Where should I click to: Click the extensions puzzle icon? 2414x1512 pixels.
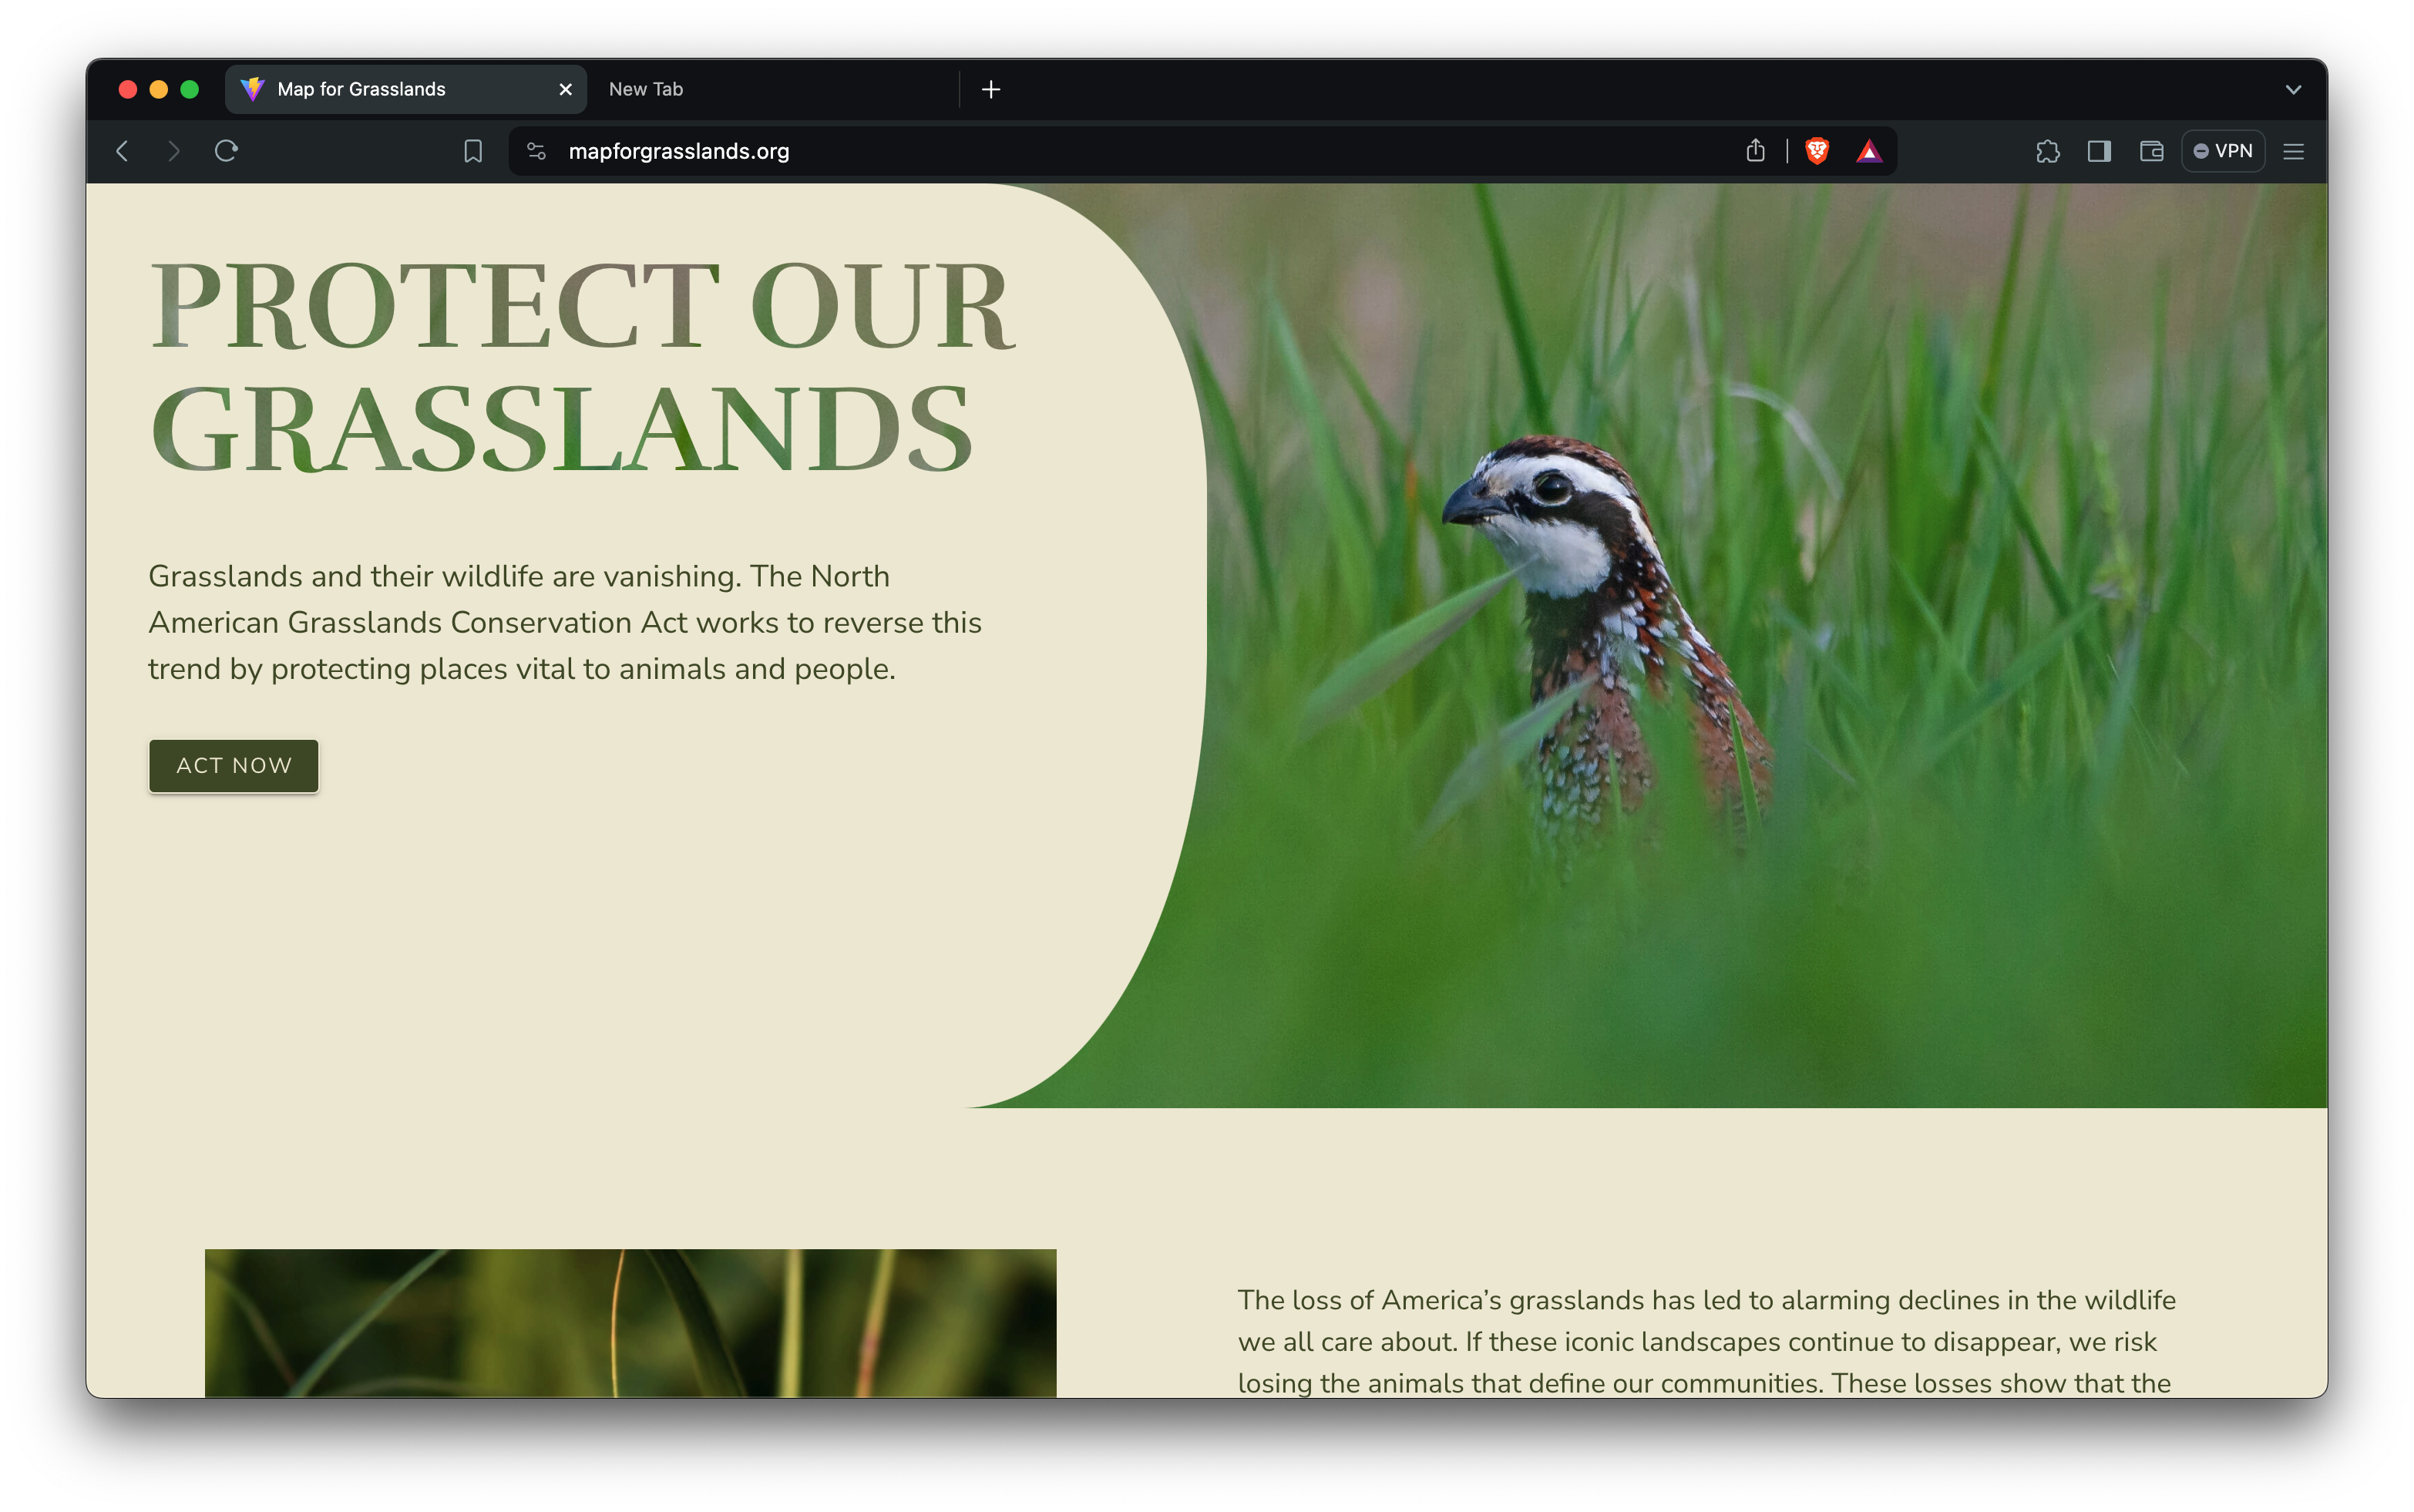(x=2048, y=150)
